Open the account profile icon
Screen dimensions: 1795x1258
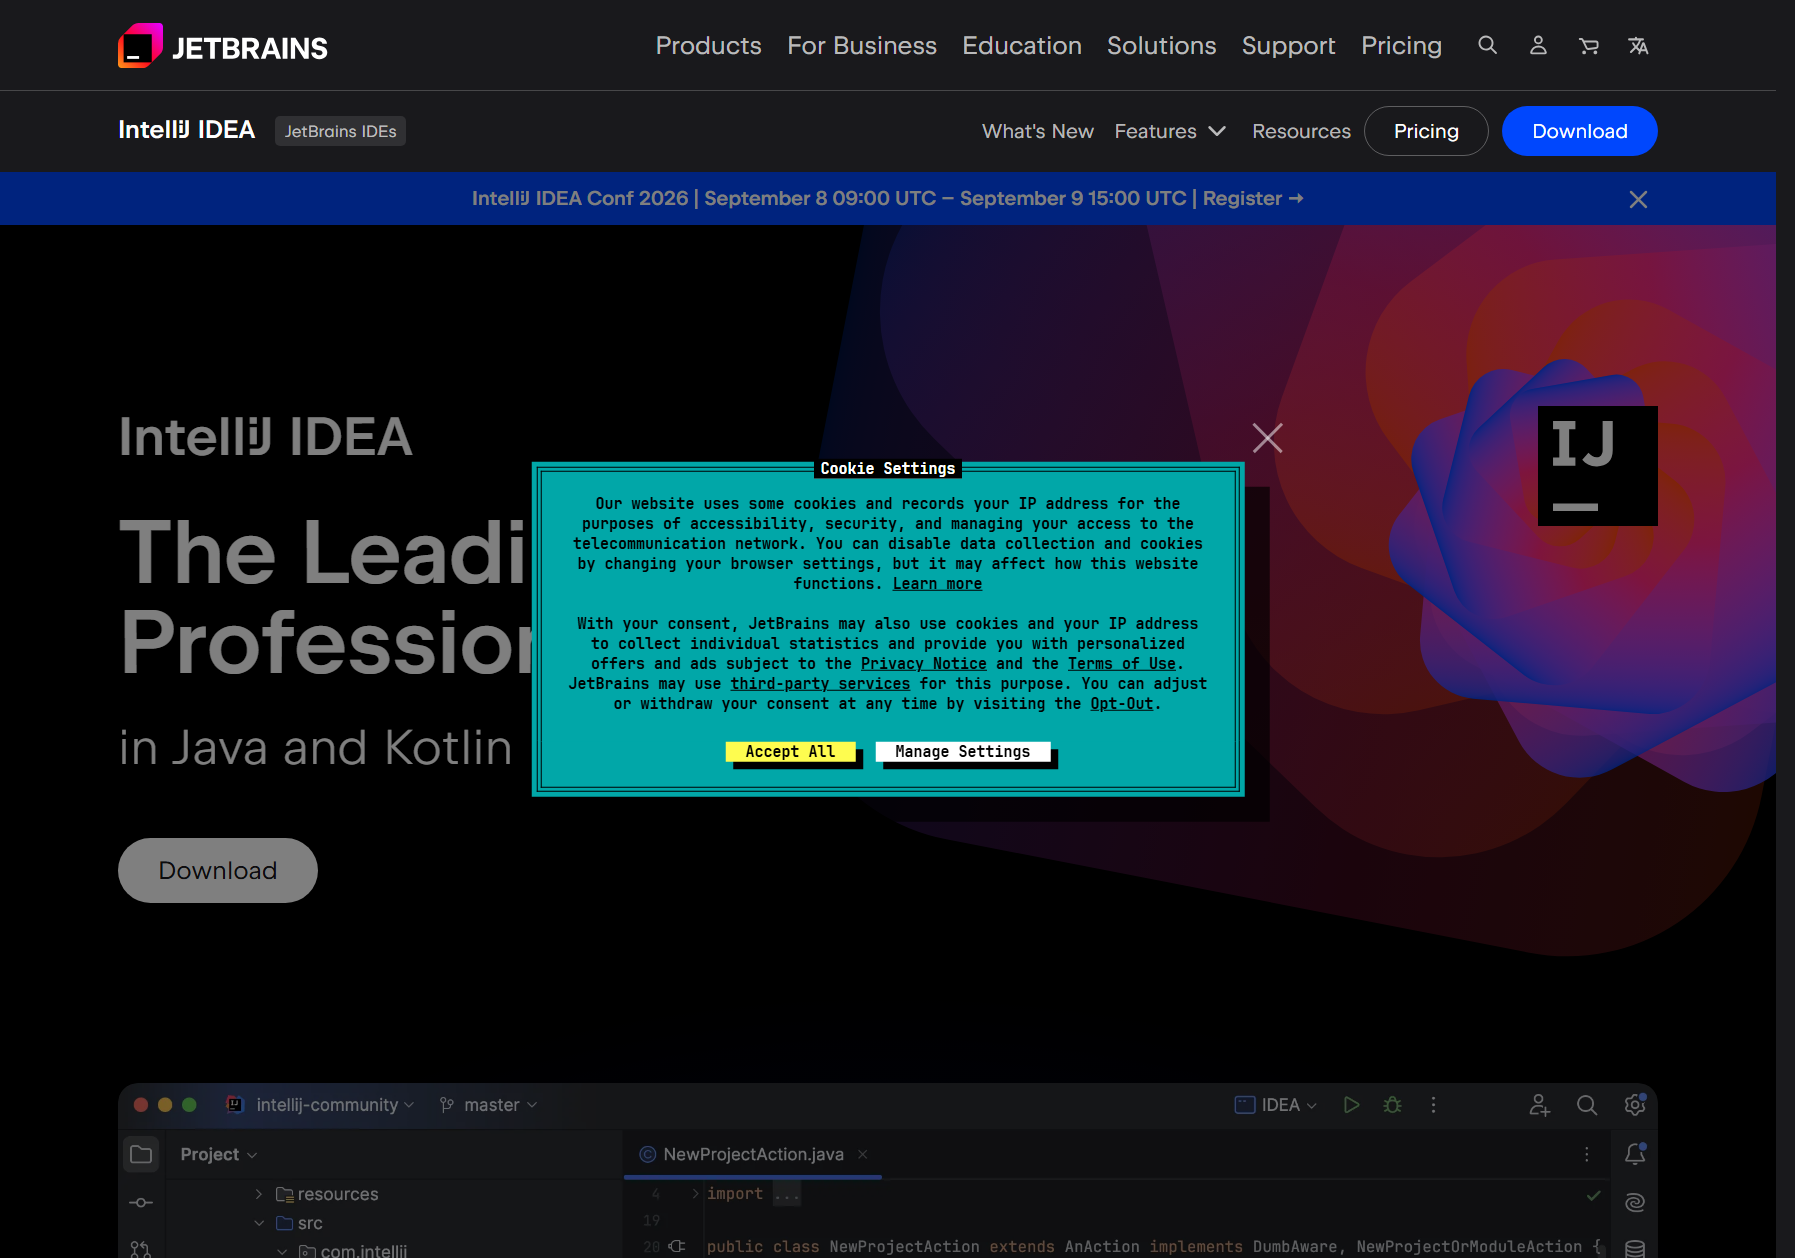pos(1538,45)
